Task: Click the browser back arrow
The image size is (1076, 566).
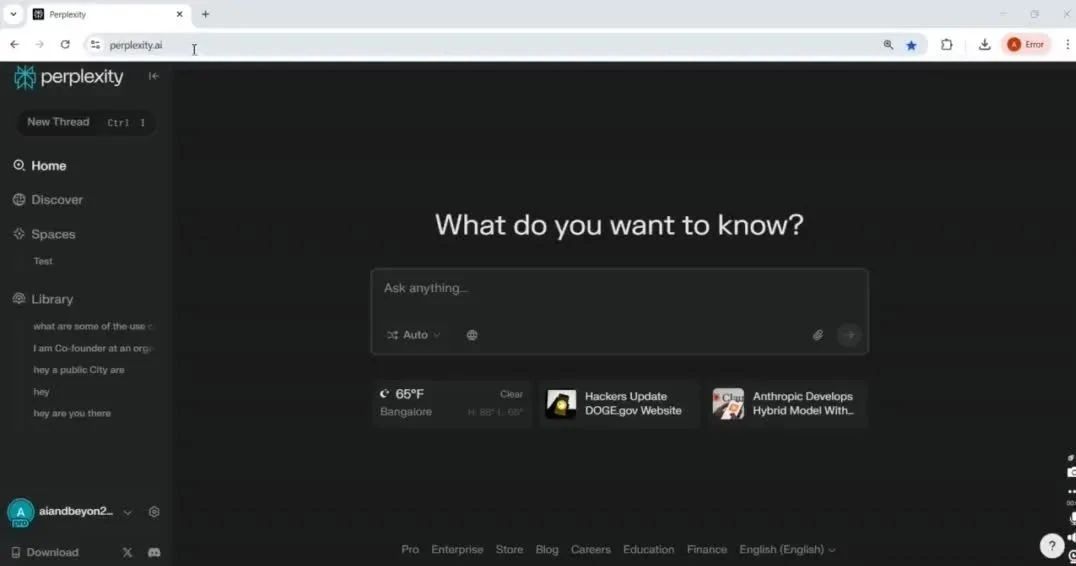Action: click(x=14, y=45)
